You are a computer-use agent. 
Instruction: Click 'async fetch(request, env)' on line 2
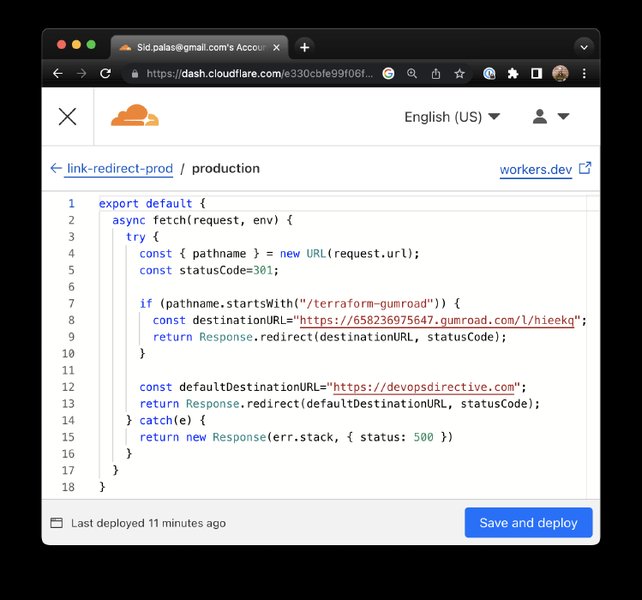point(195,220)
